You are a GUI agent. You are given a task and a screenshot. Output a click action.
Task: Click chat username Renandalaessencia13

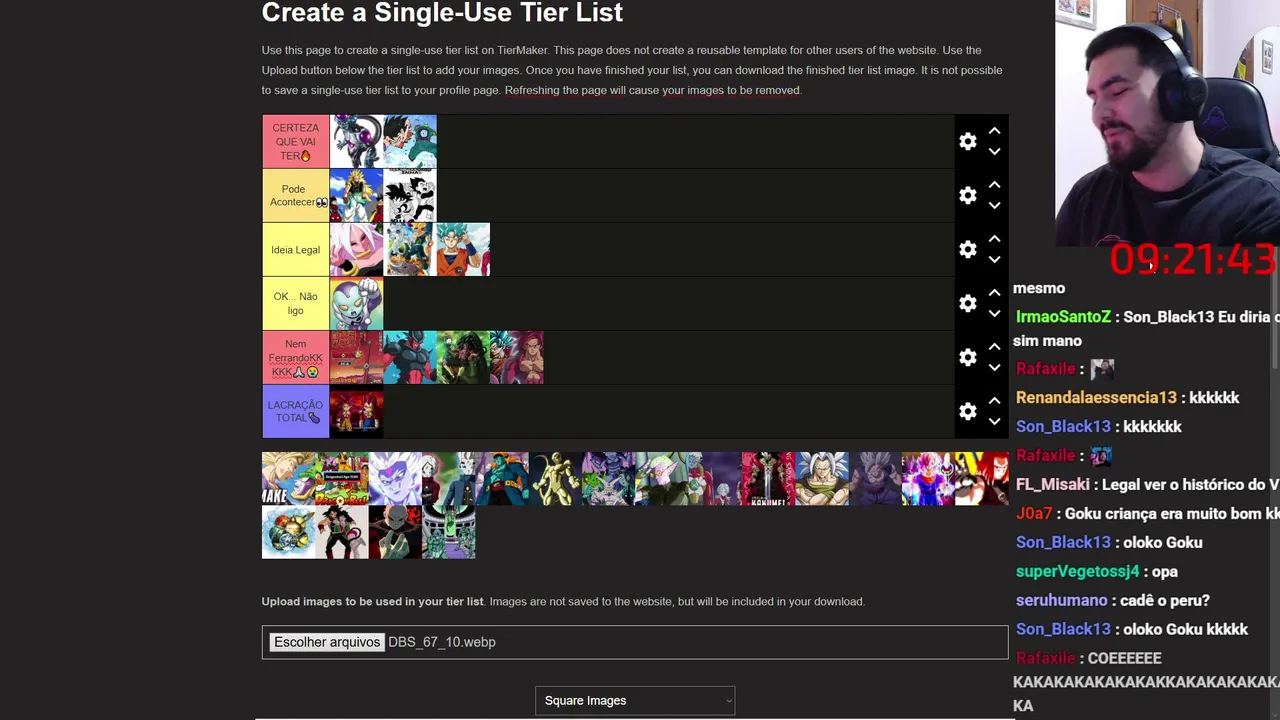1096,398
